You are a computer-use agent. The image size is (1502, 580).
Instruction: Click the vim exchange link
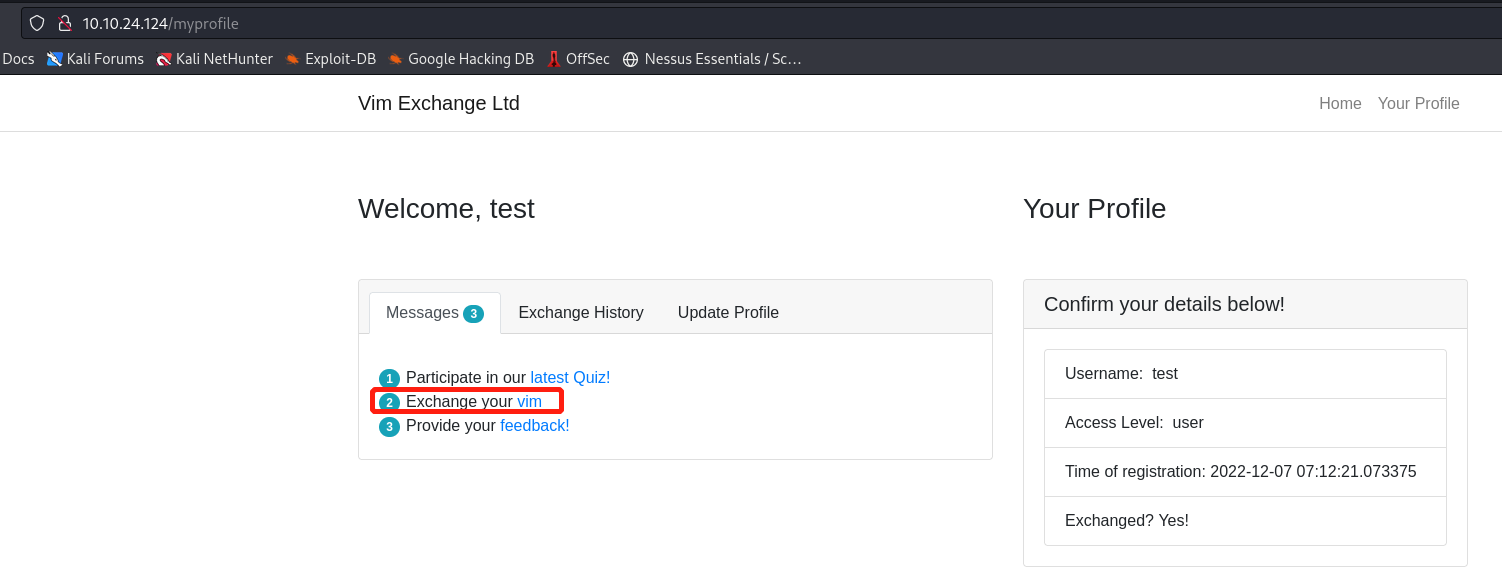coord(529,402)
